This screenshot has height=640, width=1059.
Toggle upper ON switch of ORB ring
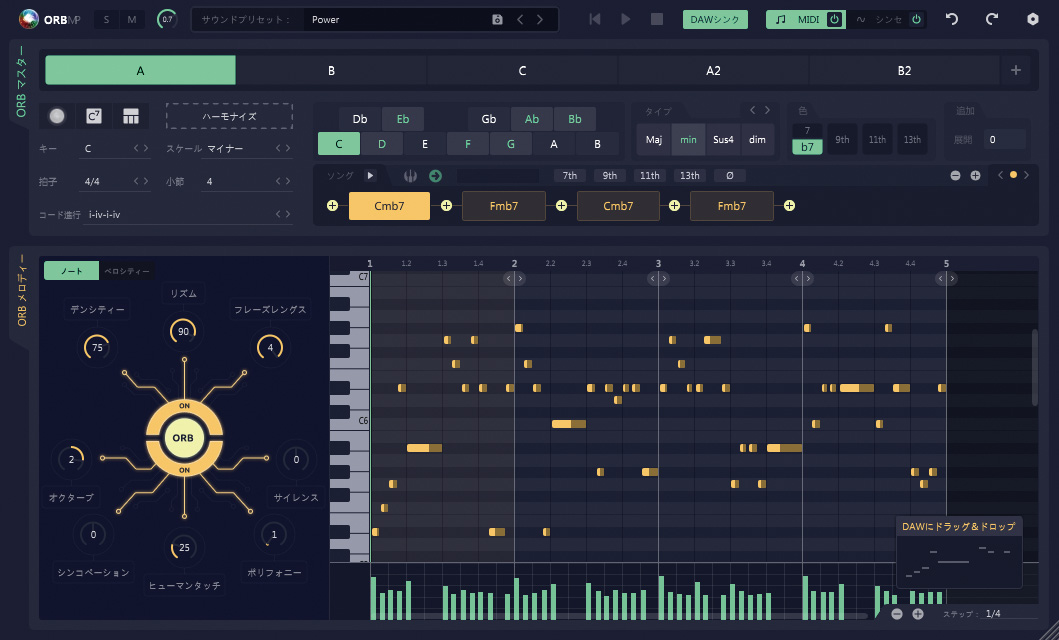coord(184,406)
